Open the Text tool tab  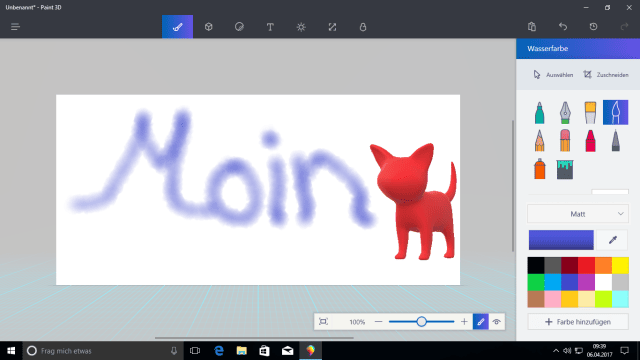(270, 27)
